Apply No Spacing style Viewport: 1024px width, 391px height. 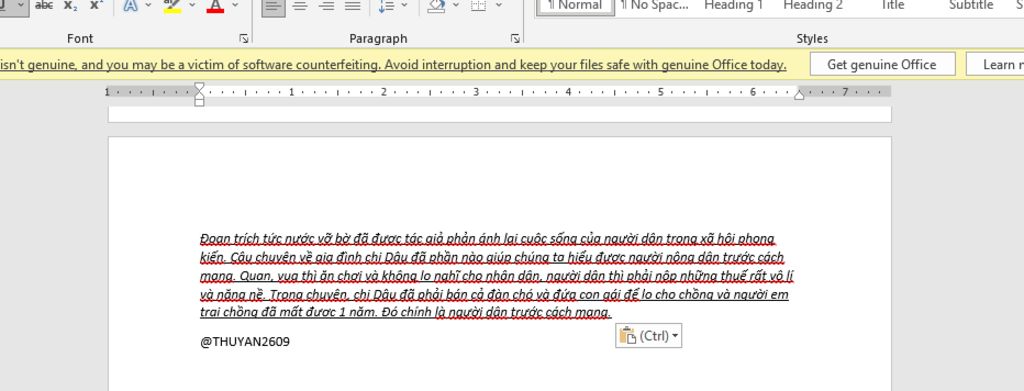654,5
